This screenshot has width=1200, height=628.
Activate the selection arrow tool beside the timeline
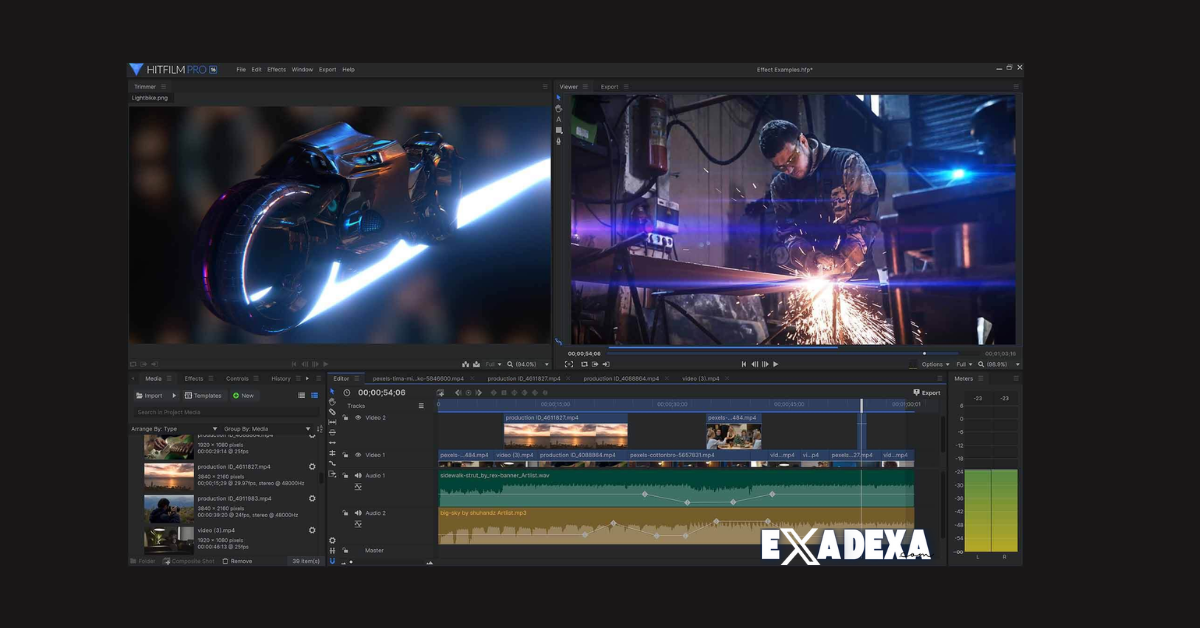pyautogui.click(x=333, y=392)
